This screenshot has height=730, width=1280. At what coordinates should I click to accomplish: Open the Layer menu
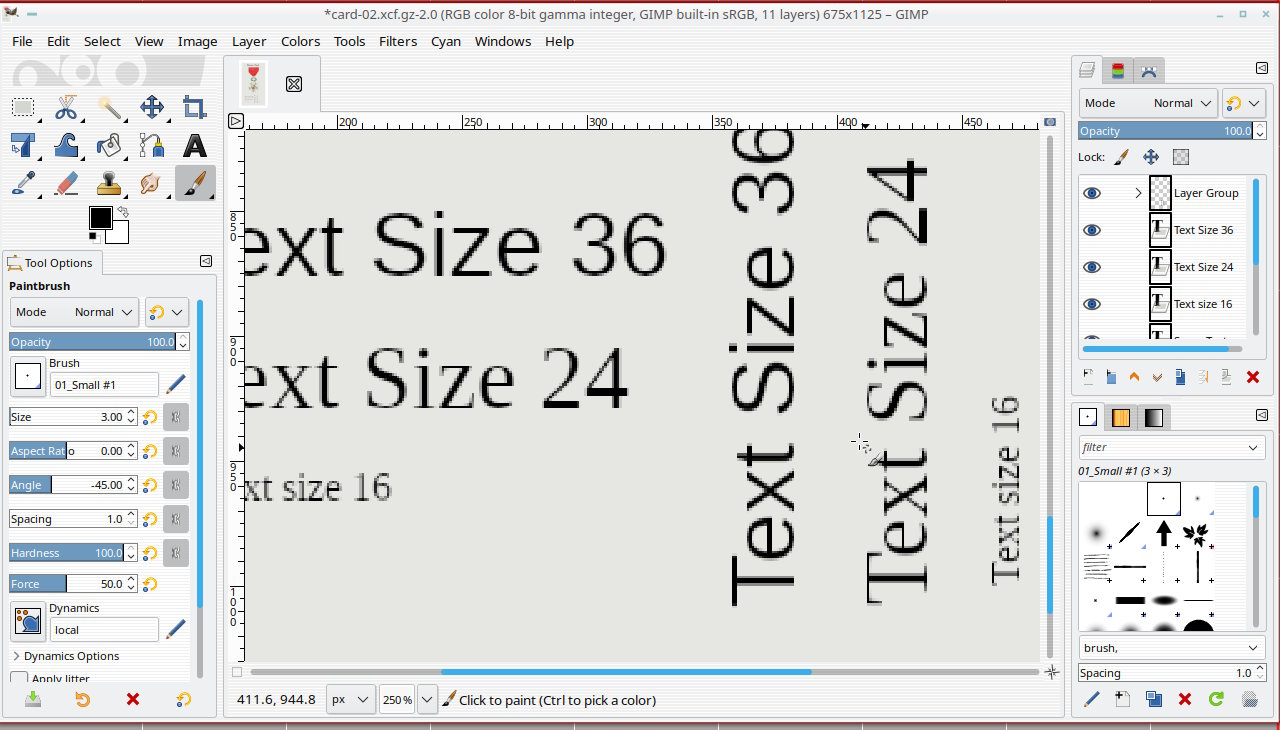click(x=249, y=41)
